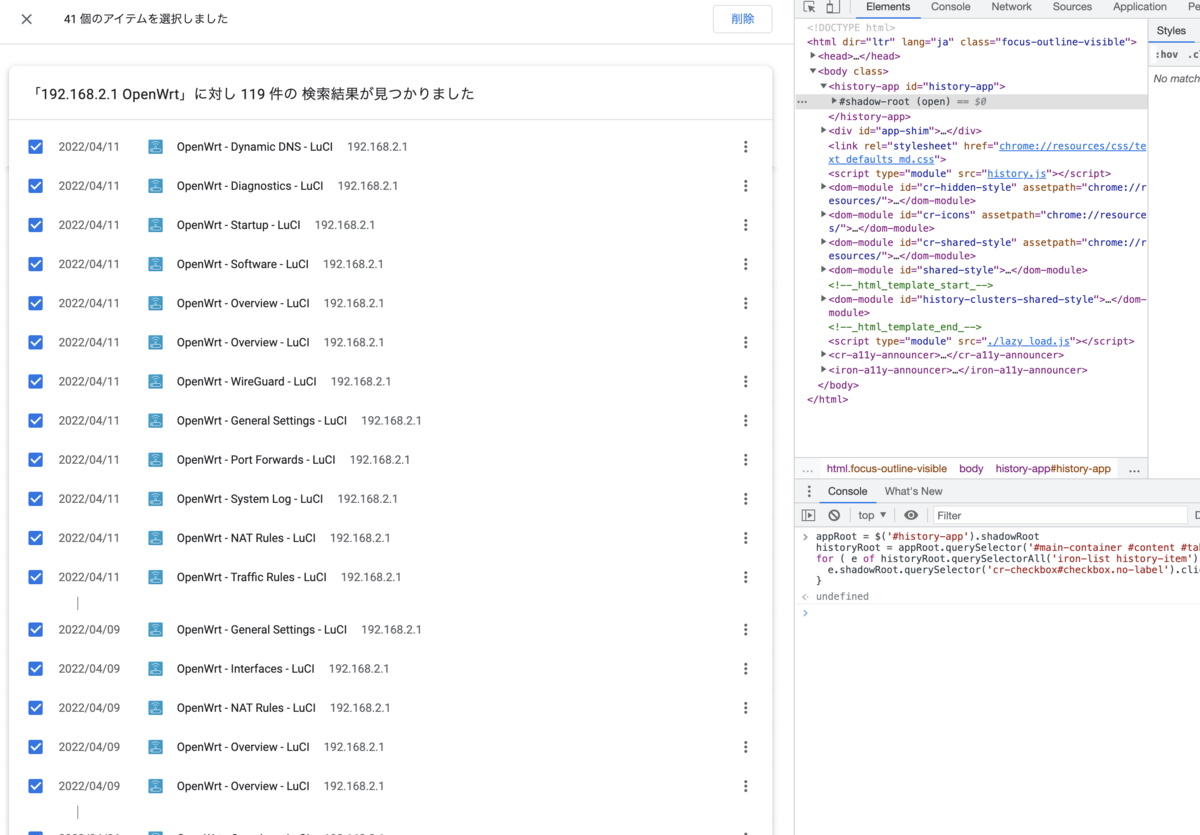This screenshot has height=835, width=1200.
Task: Click the favicon of WireGuard entry
Action: tap(156, 381)
